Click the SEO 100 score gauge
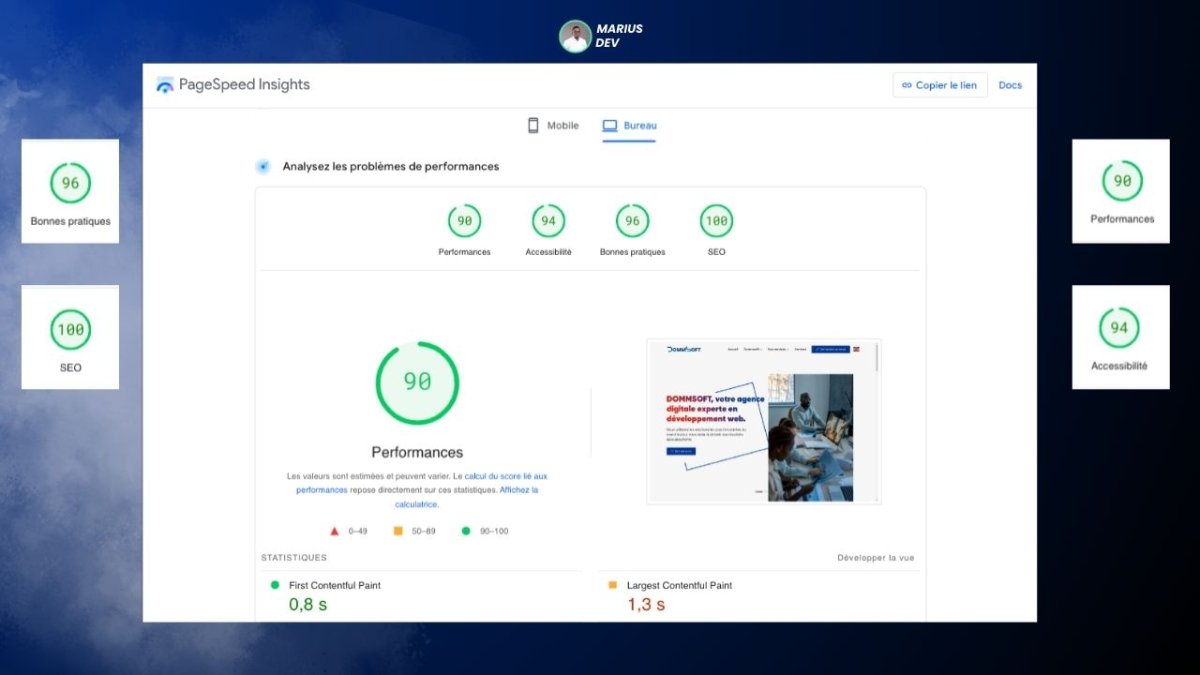This screenshot has height=675, width=1200. (716, 221)
